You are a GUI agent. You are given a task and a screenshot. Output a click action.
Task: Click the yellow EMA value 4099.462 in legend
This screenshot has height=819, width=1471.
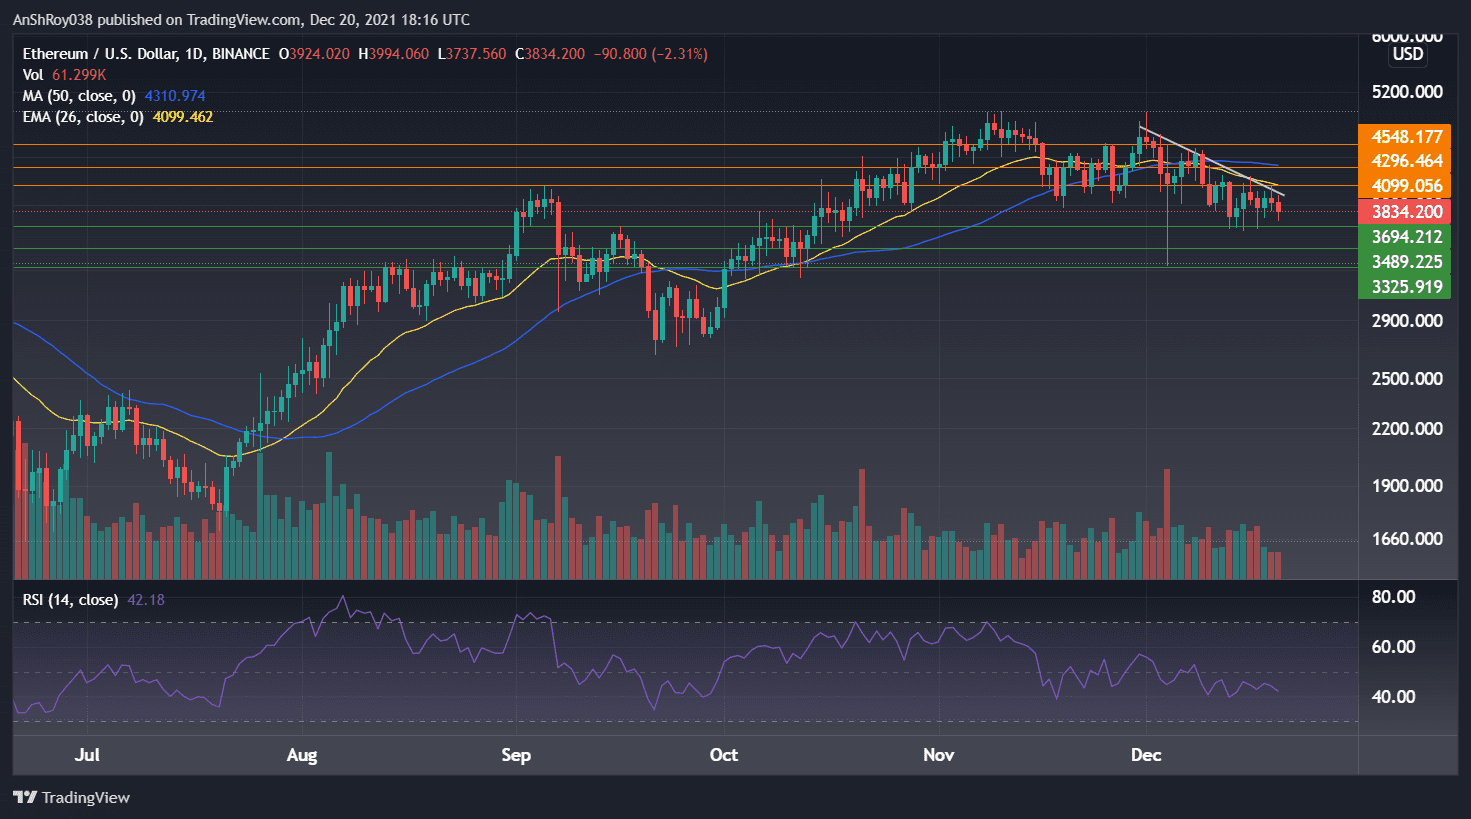point(184,117)
